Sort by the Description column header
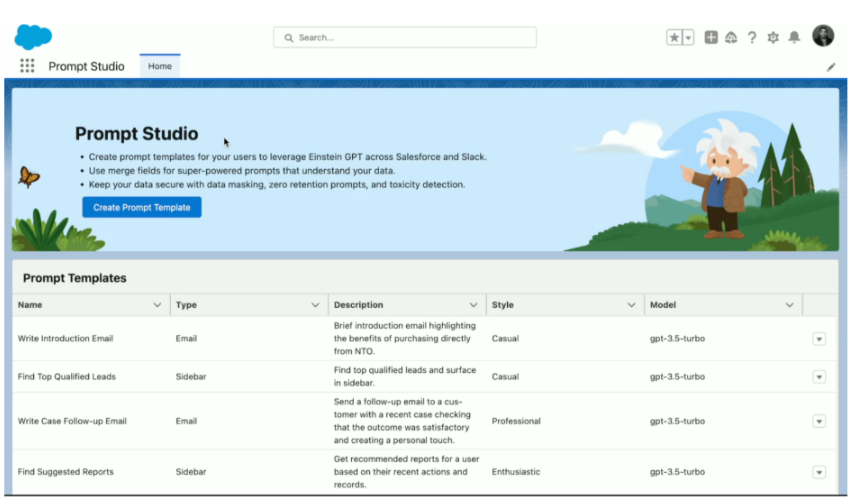 (358, 305)
